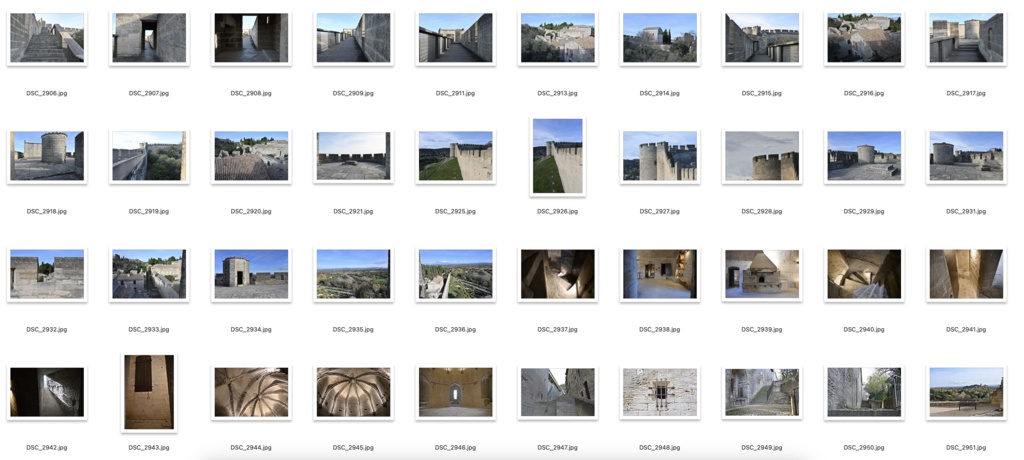Select the DSC_2909.jpg thumbnail
This screenshot has height=460, width=1024.
point(353,38)
